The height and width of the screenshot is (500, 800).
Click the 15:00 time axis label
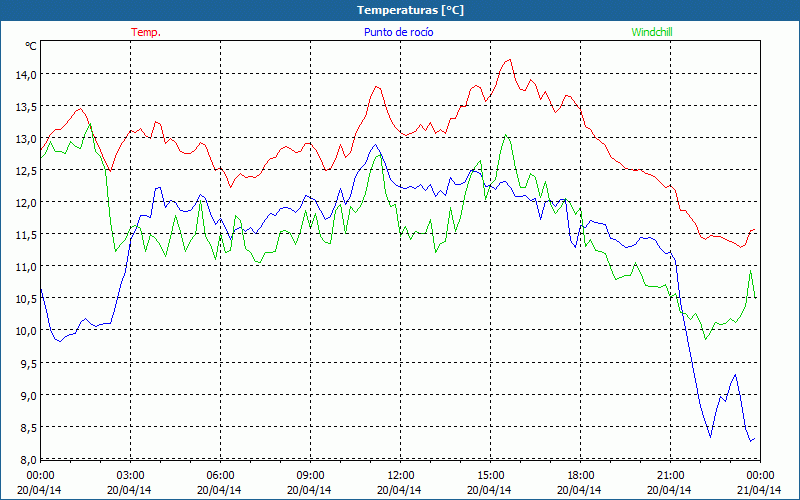[x=490, y=476]
